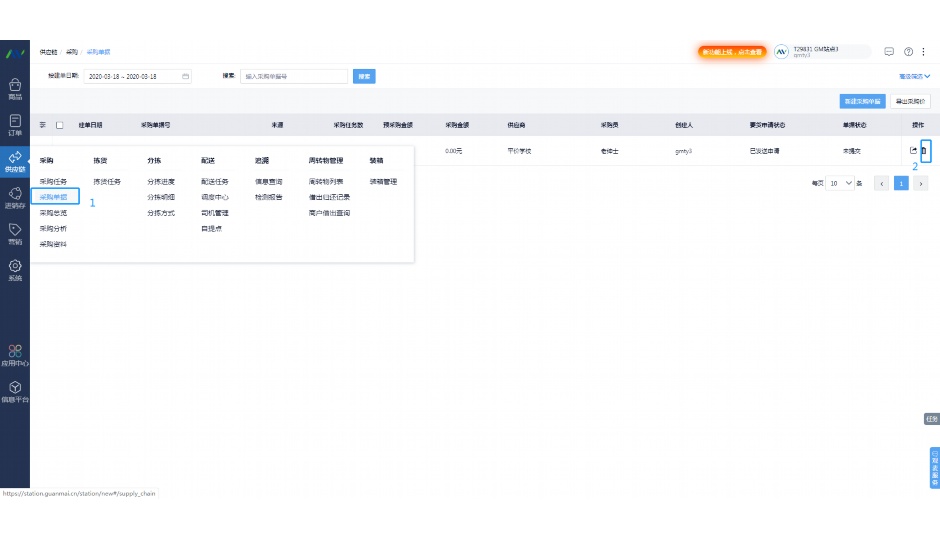This screenshot has width=940, height=539.
Task: Open the three-dot more menu in header
Action: point(926,52)
